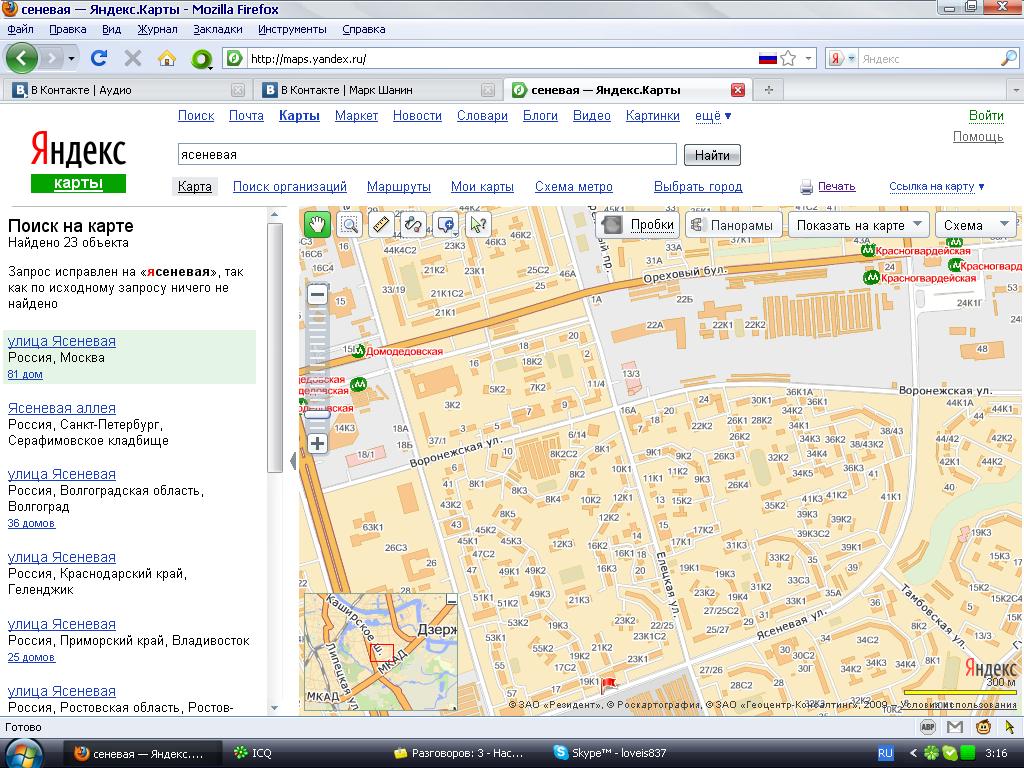Click the printer icon next to Печать
This screenshot has width=1024, height=768.
point(807,187)
